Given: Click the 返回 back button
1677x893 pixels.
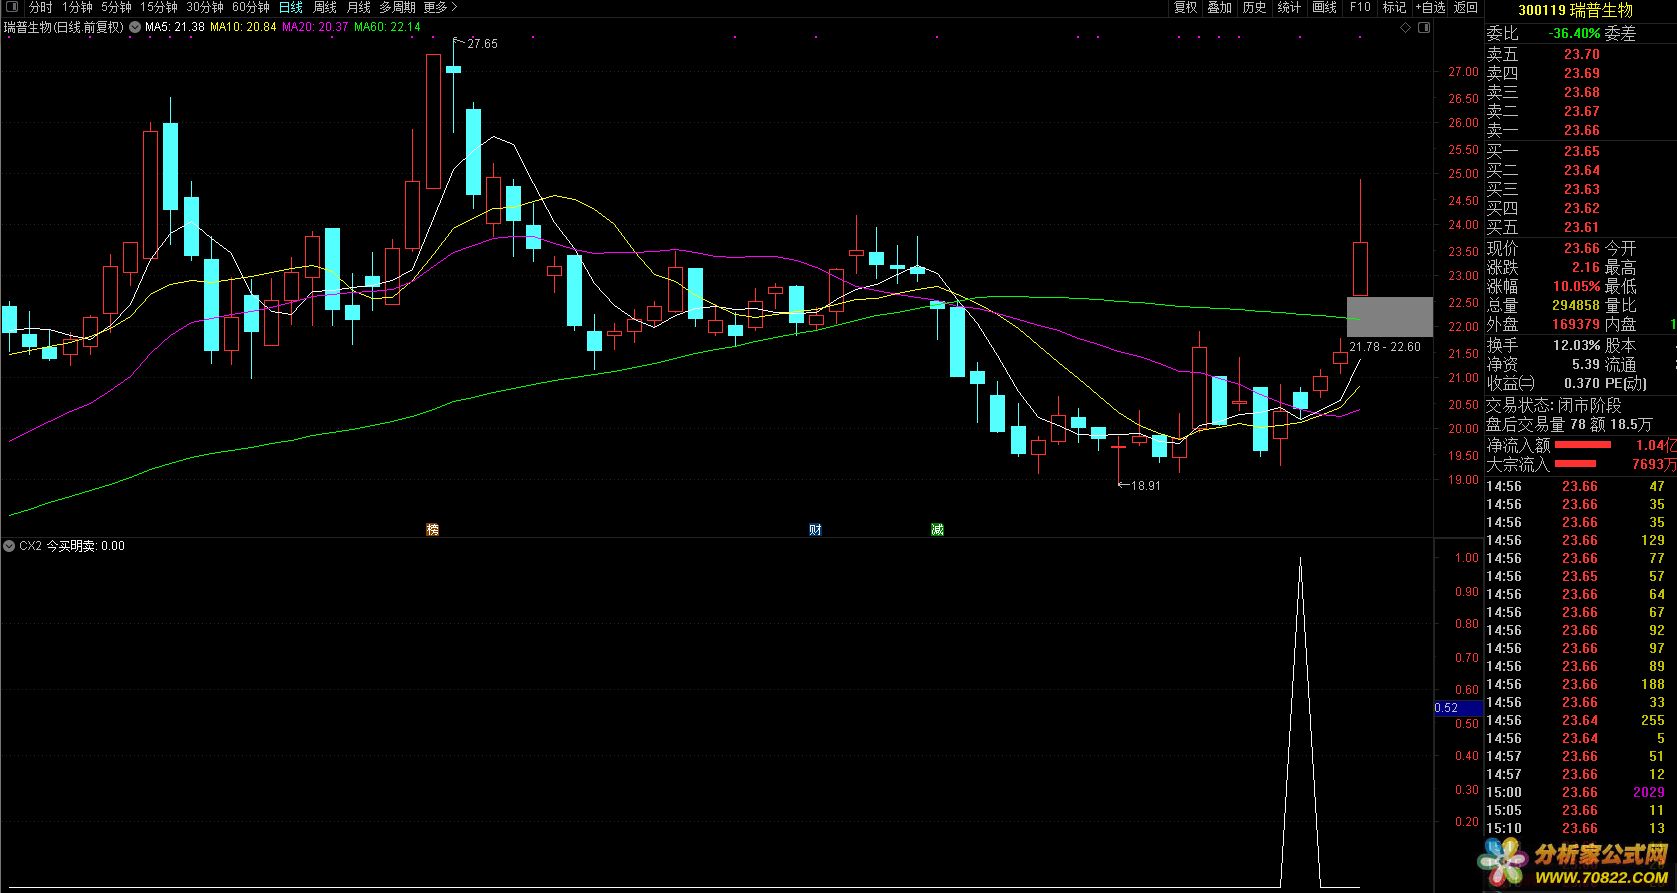Looking at the screenshot, I should click(1466, 7).
